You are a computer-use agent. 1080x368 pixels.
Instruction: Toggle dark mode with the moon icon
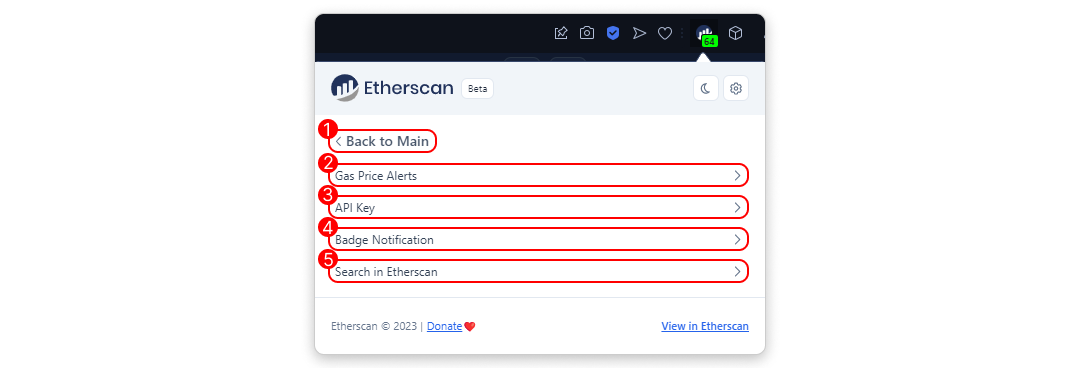pos(705,88)
